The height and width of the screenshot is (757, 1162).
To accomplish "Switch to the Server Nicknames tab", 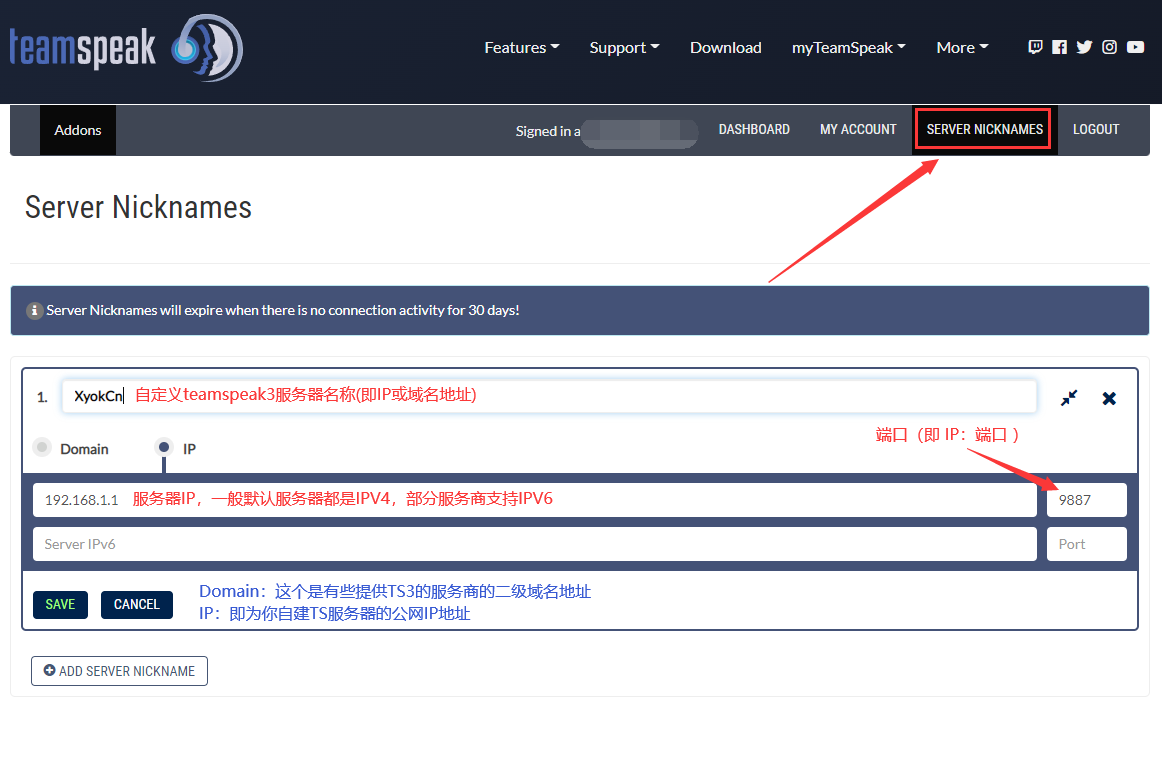I will tap(984, 130).
